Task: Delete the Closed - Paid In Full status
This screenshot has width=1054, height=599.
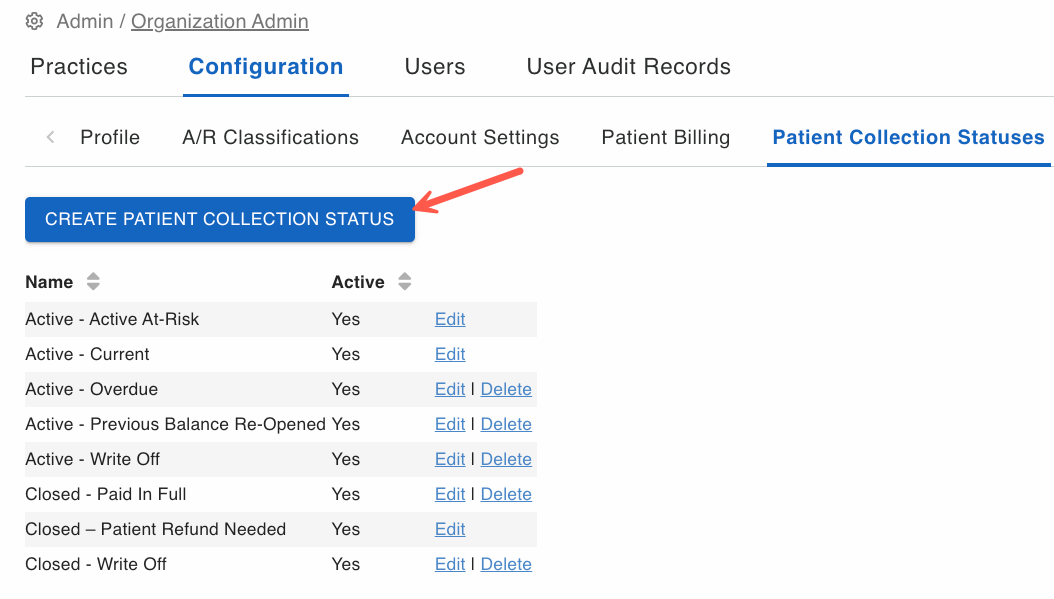Action: [506, 494]
